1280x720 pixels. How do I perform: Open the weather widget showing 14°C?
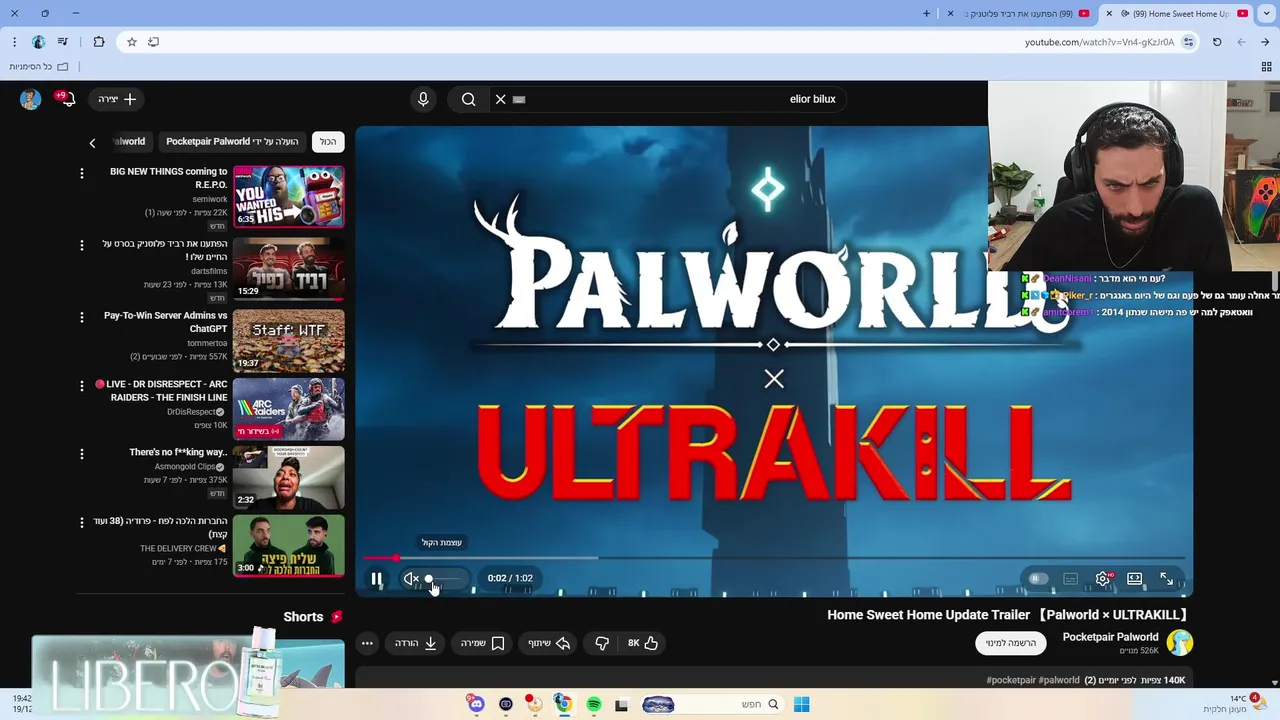coord(1236,704)
